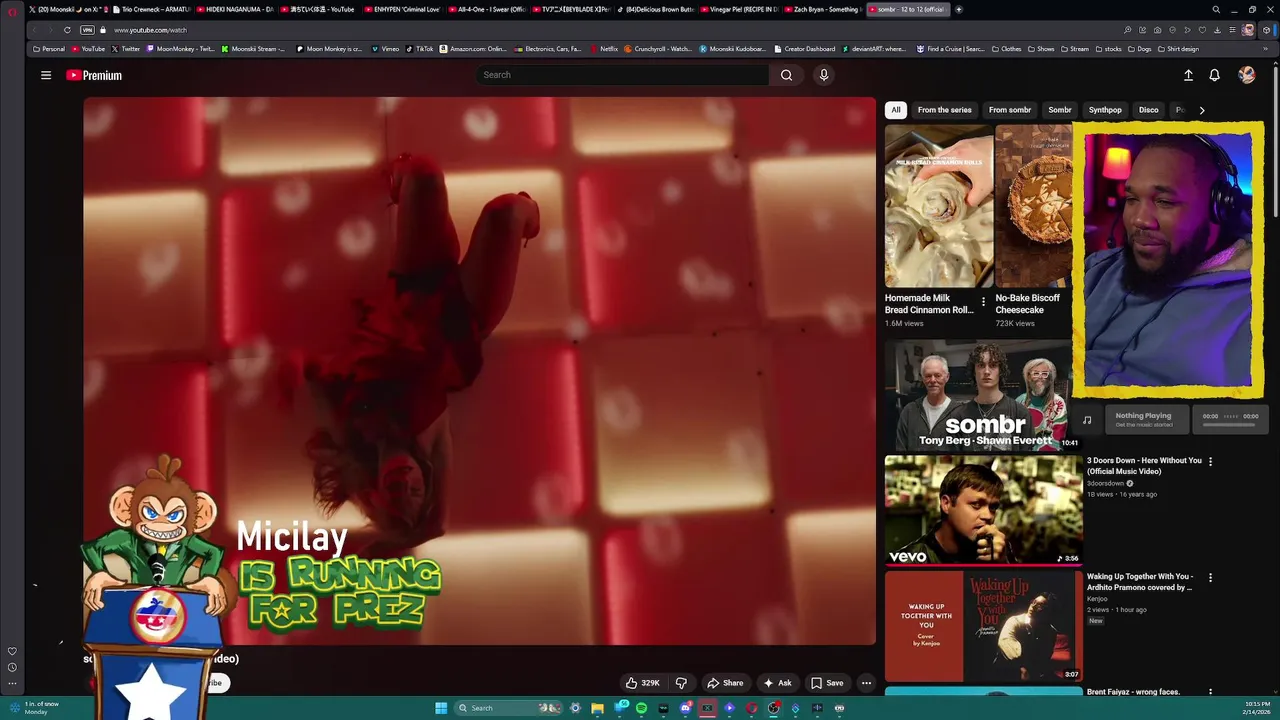
Task: Open the Creator Dashboard bookmark
Action: [x=804, y=49]
